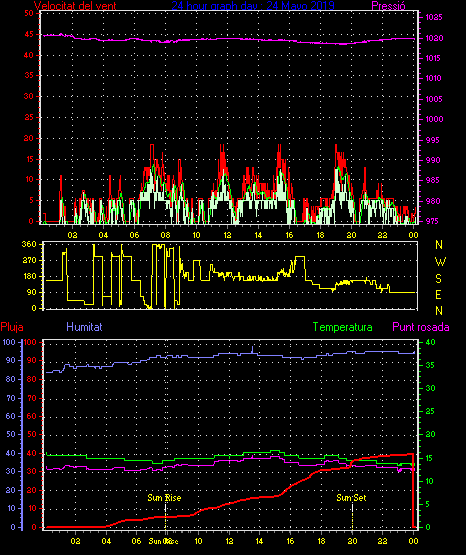The height and width of the screenshot is (555, 466).
Task: Click the 1020 value on the pressure axis
Action: pyautogui.click(x=434, y=38)
